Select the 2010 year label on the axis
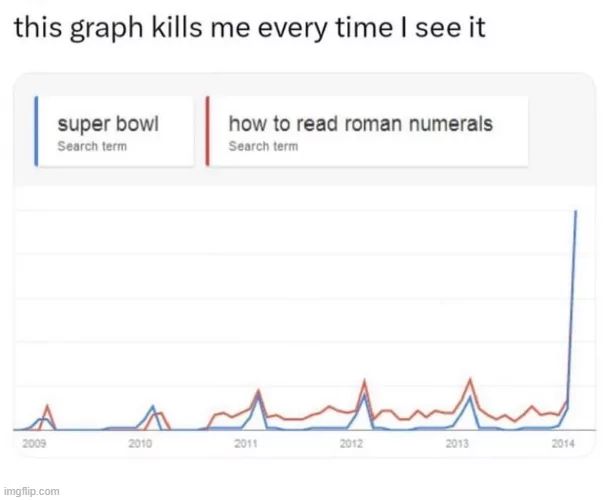The width and height of the screenshot is (608, 500). [139, 441]
